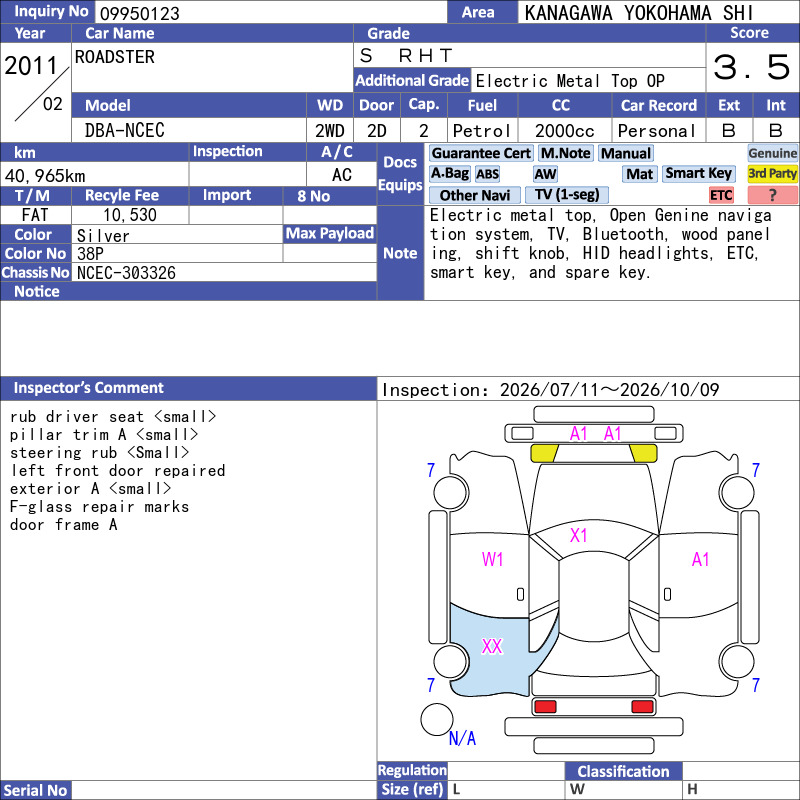
Task: Click the A.Bag equipment badge
Action: pos(449,174)
